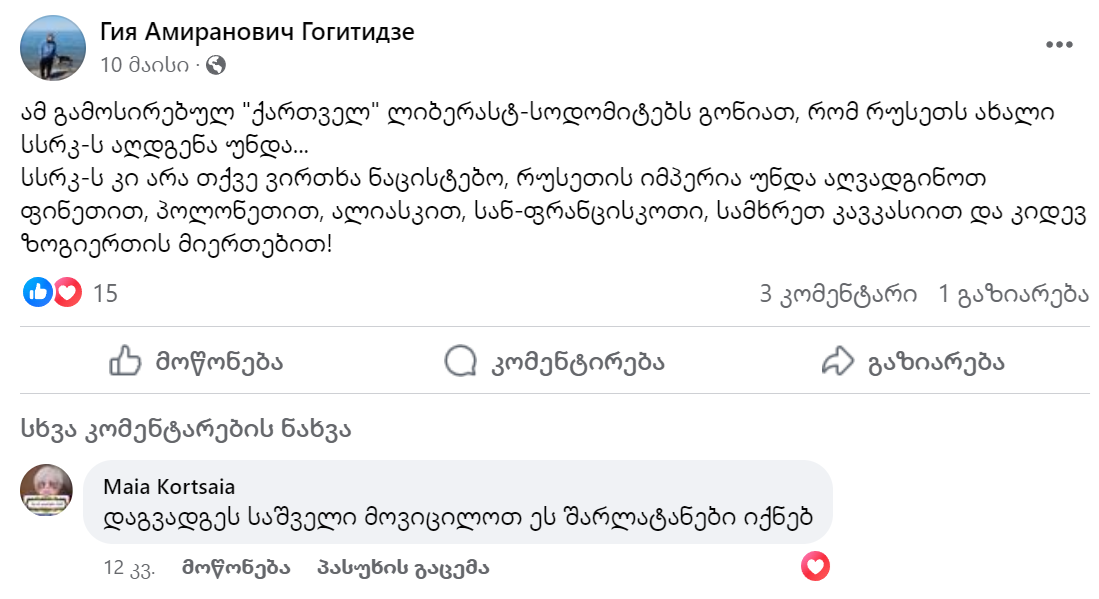Open the three-dot post options menu
The height and width of the screenshot is (599, 1099).
[1058, 45]
